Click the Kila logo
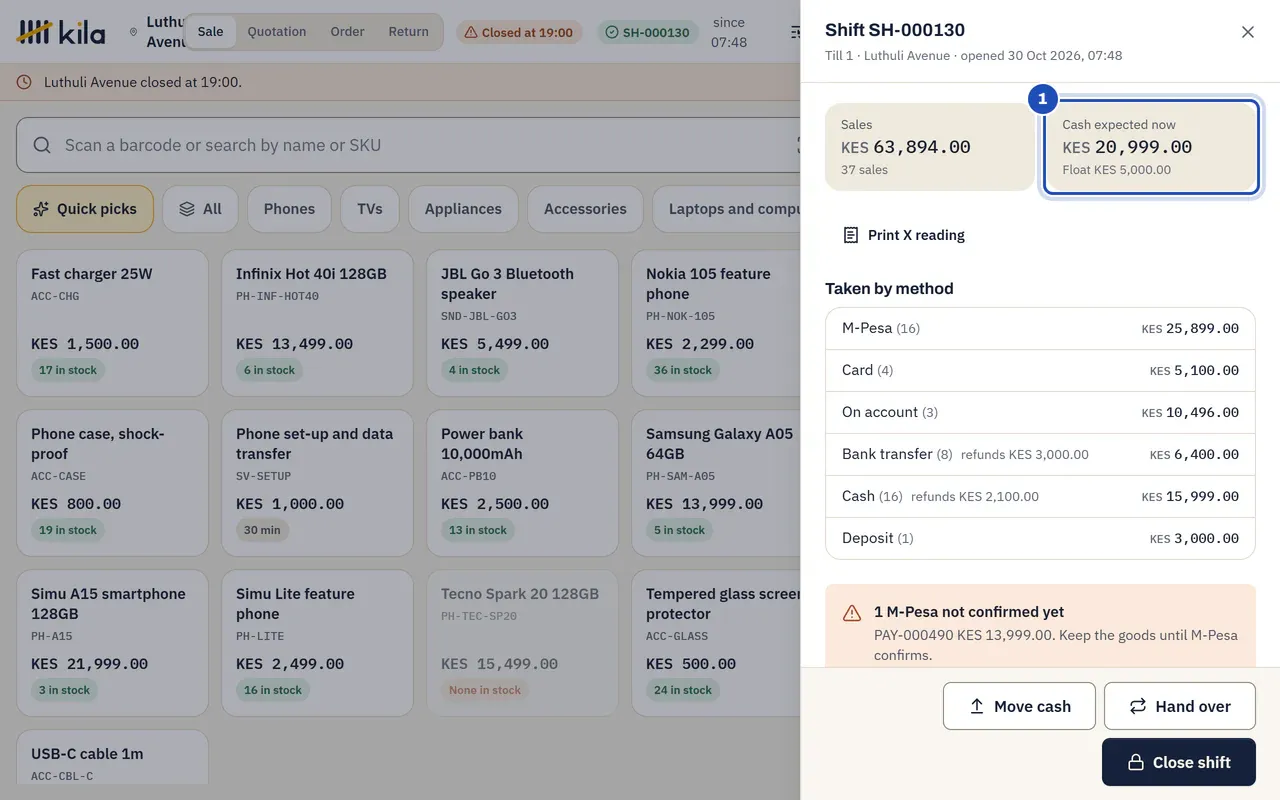 coord(61,32)
